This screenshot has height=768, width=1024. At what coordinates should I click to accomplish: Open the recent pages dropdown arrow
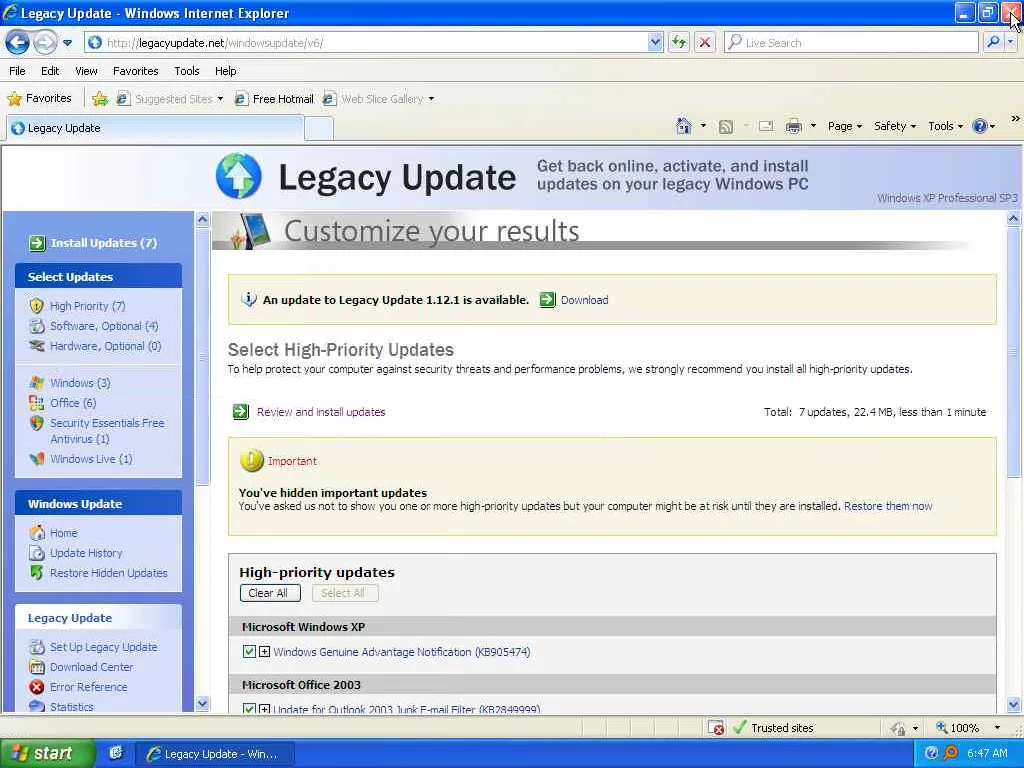tap(67, 43)
